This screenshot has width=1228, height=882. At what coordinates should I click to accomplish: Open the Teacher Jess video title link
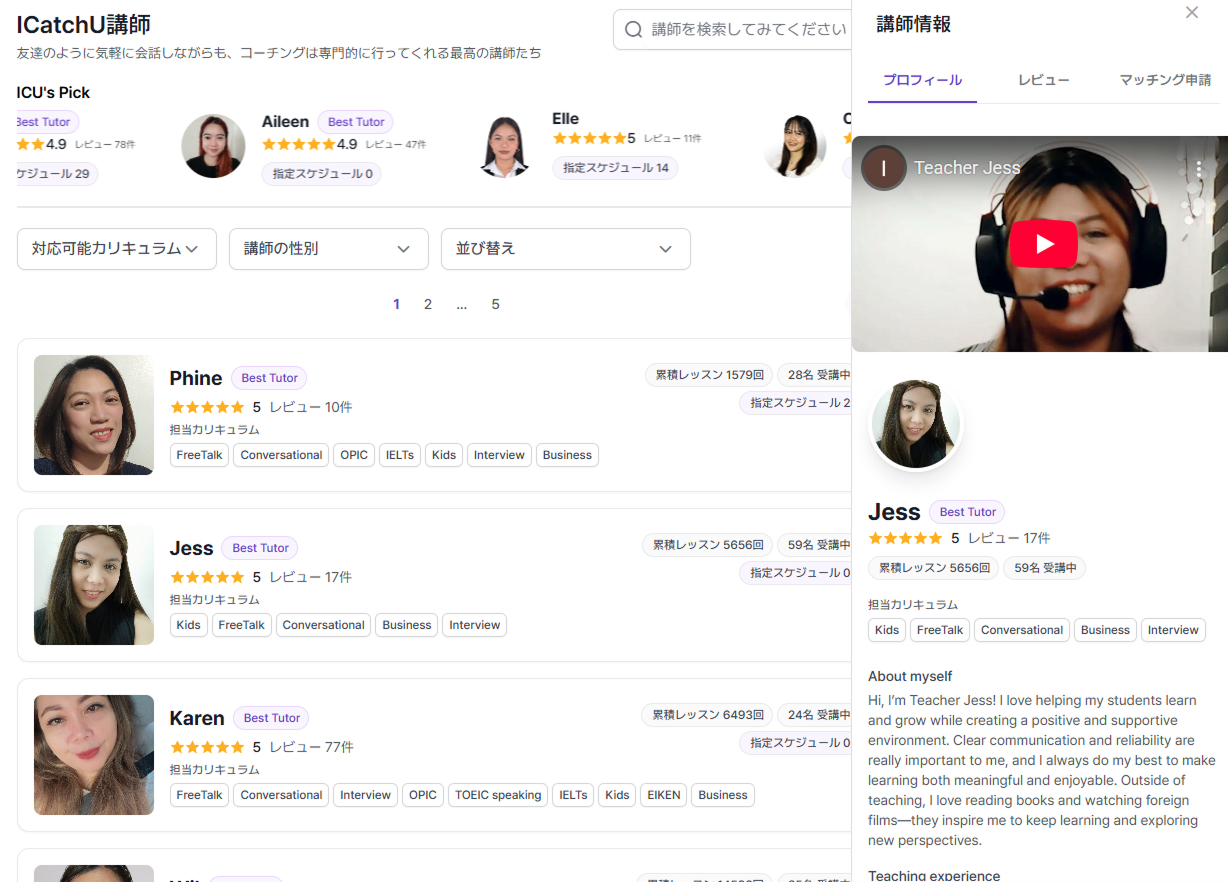click(967, 168)
